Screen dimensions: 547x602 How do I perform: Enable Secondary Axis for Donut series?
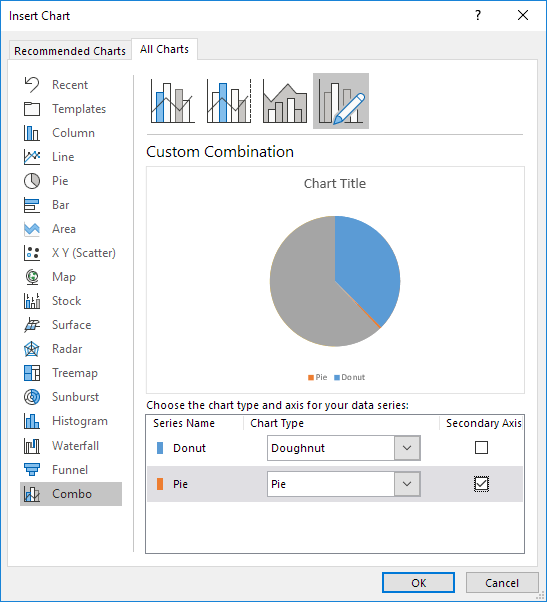(x=481, y=448)
